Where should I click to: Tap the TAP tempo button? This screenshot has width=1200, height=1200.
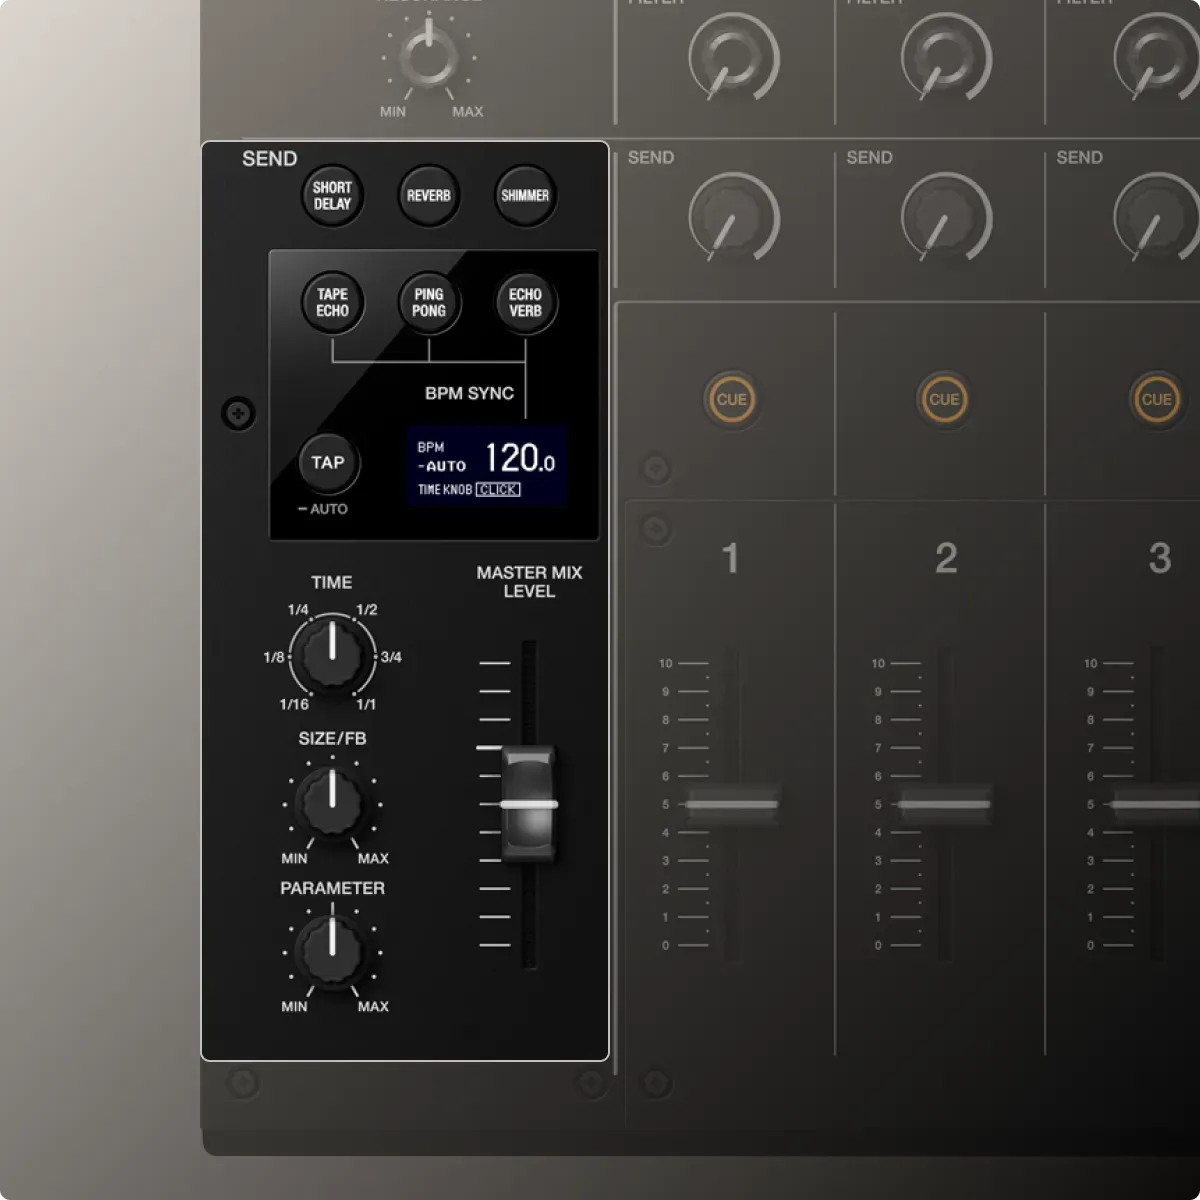click(328, 462)
